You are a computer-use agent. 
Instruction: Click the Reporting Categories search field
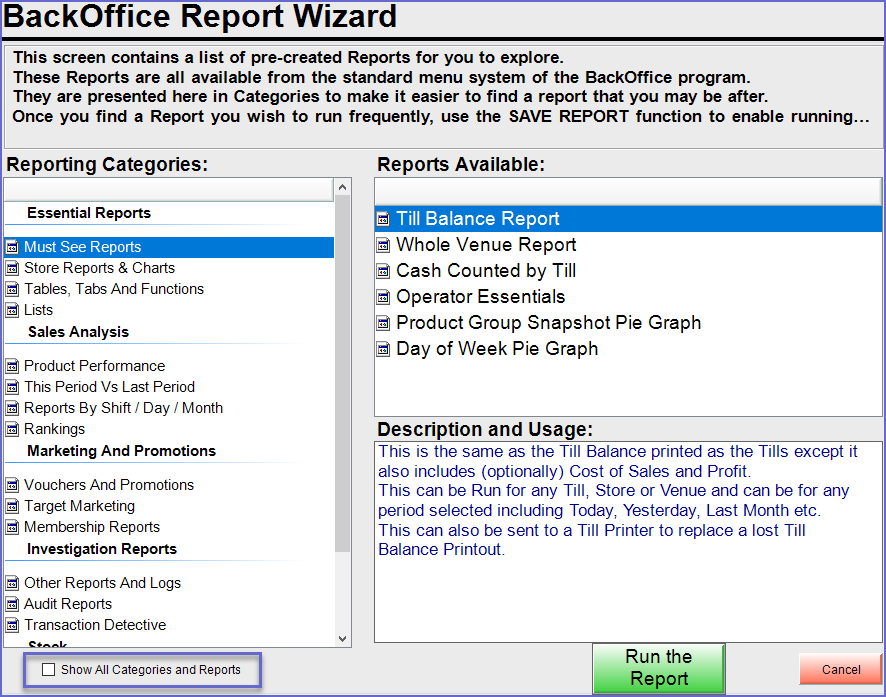point(168,189)
